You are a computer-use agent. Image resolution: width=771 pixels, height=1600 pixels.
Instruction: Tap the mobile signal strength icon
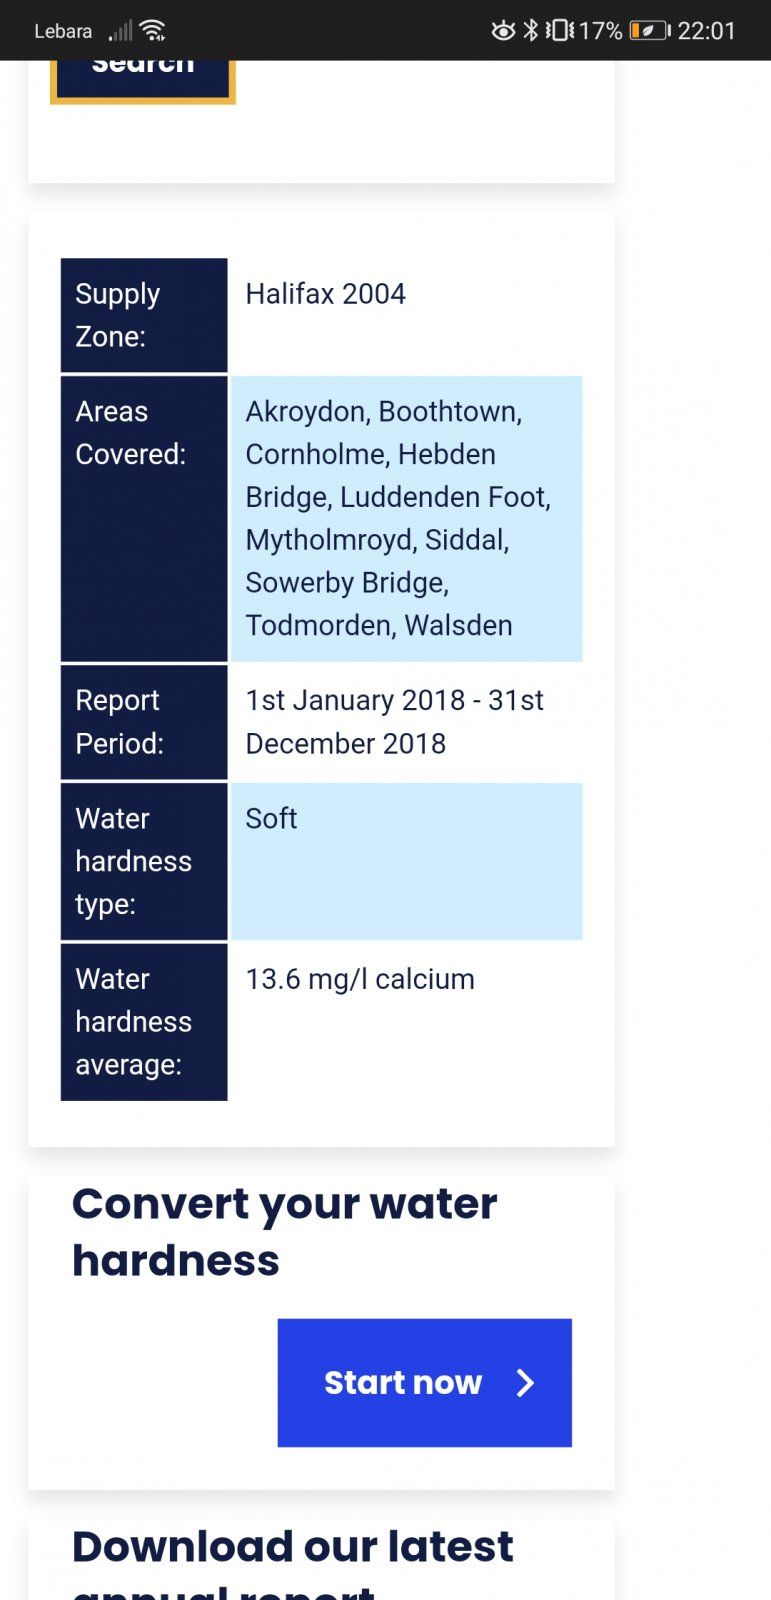click(121, 31)
